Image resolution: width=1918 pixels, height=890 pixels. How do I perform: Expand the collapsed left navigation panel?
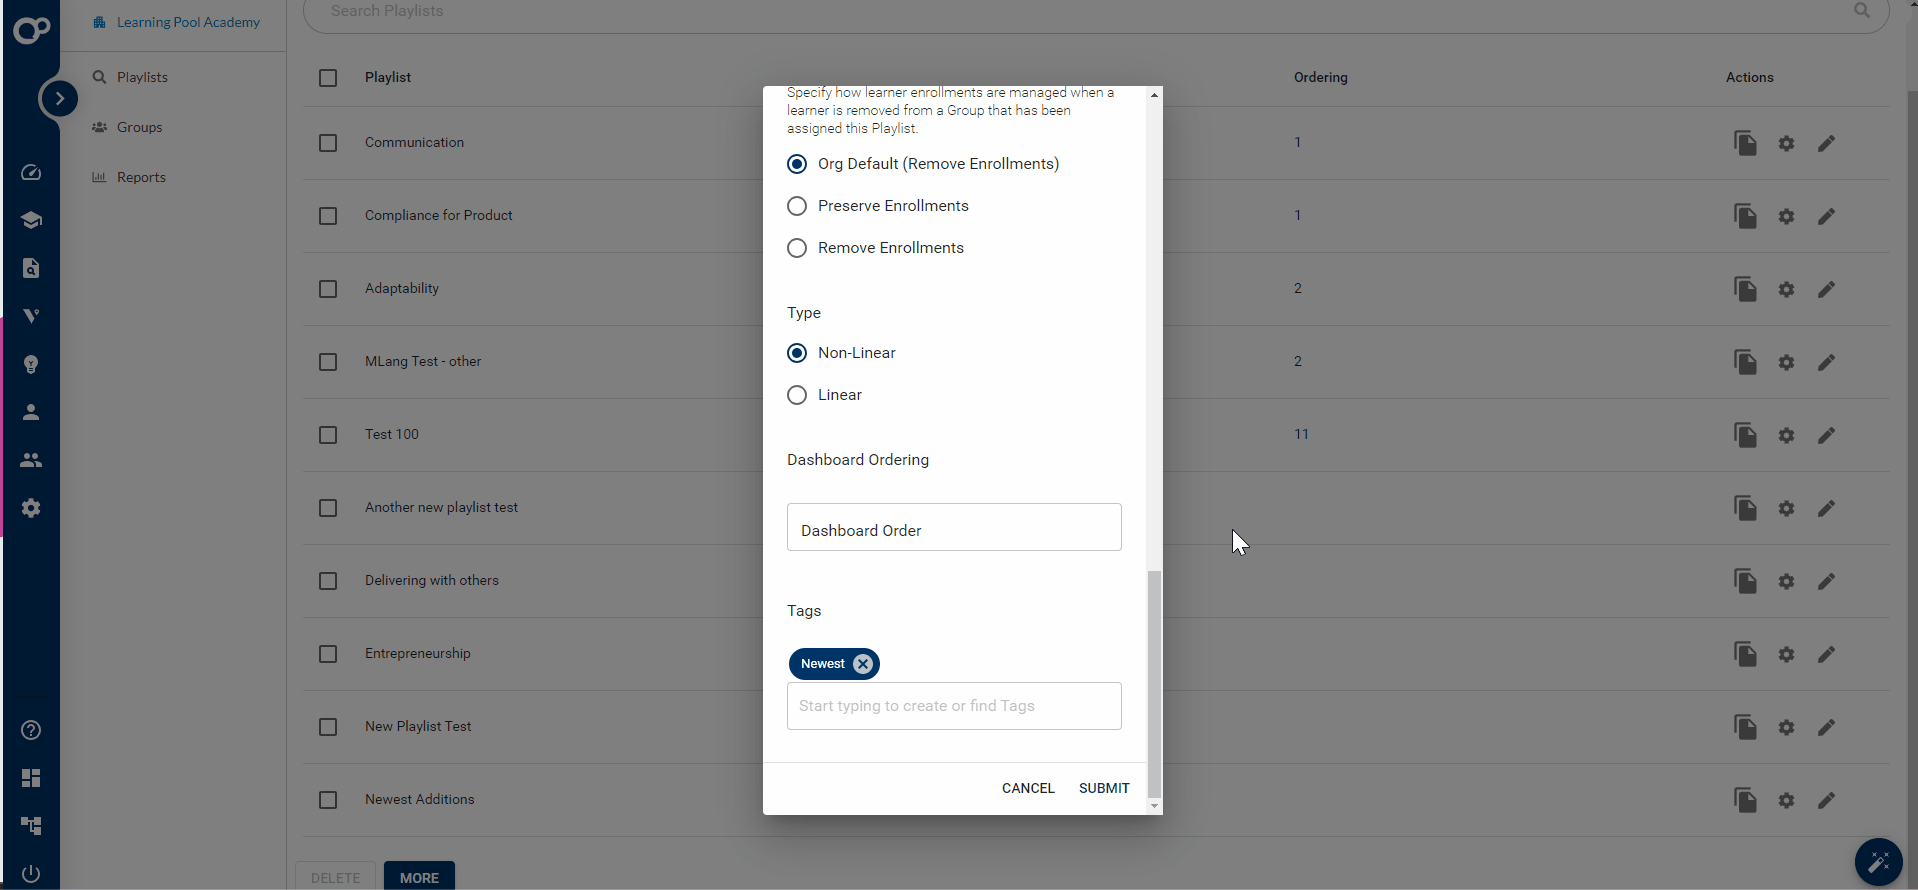pos(59,98)
